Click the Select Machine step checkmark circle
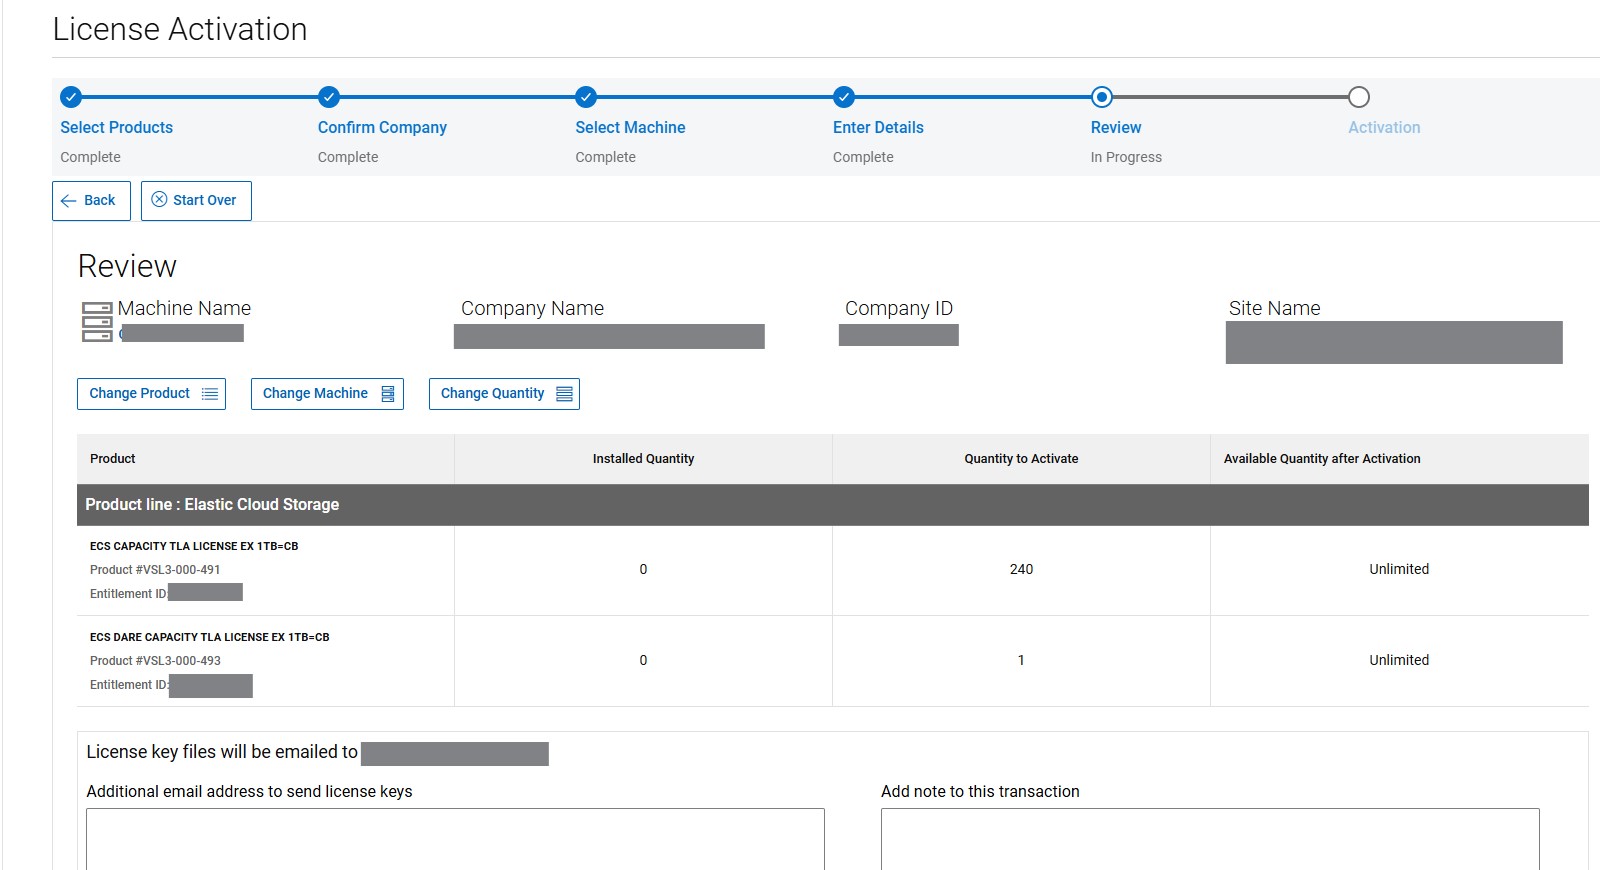Viewport: 1600px width, 870px height. 586,97
